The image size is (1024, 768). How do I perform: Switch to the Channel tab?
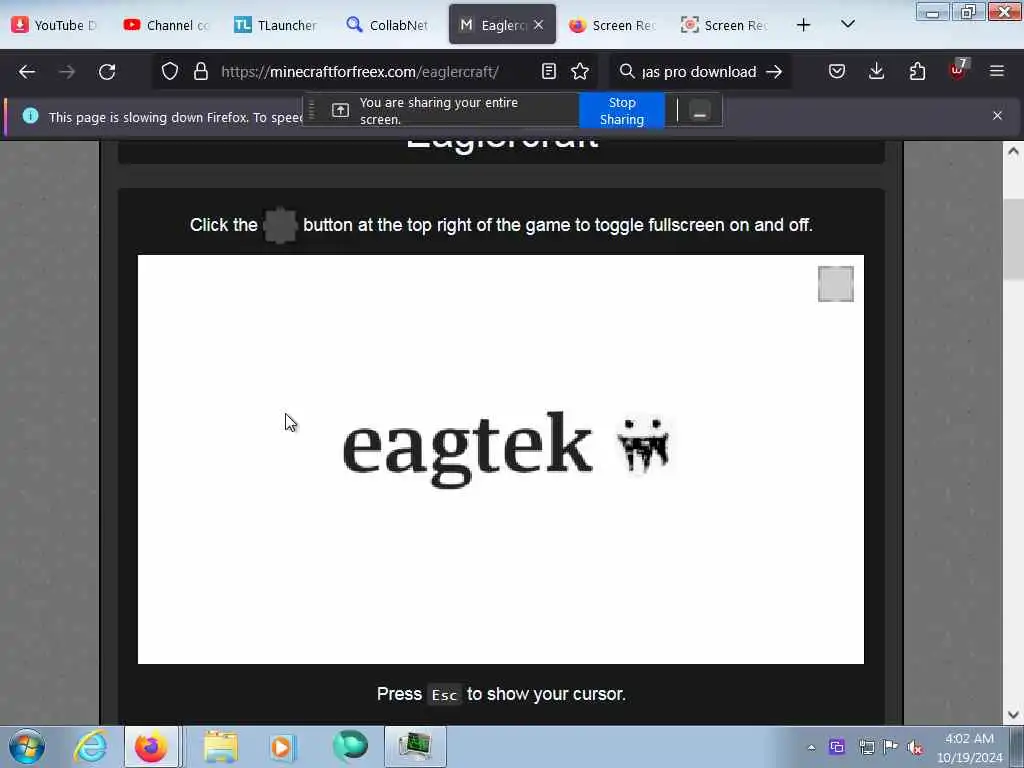[x=167, y=25]
